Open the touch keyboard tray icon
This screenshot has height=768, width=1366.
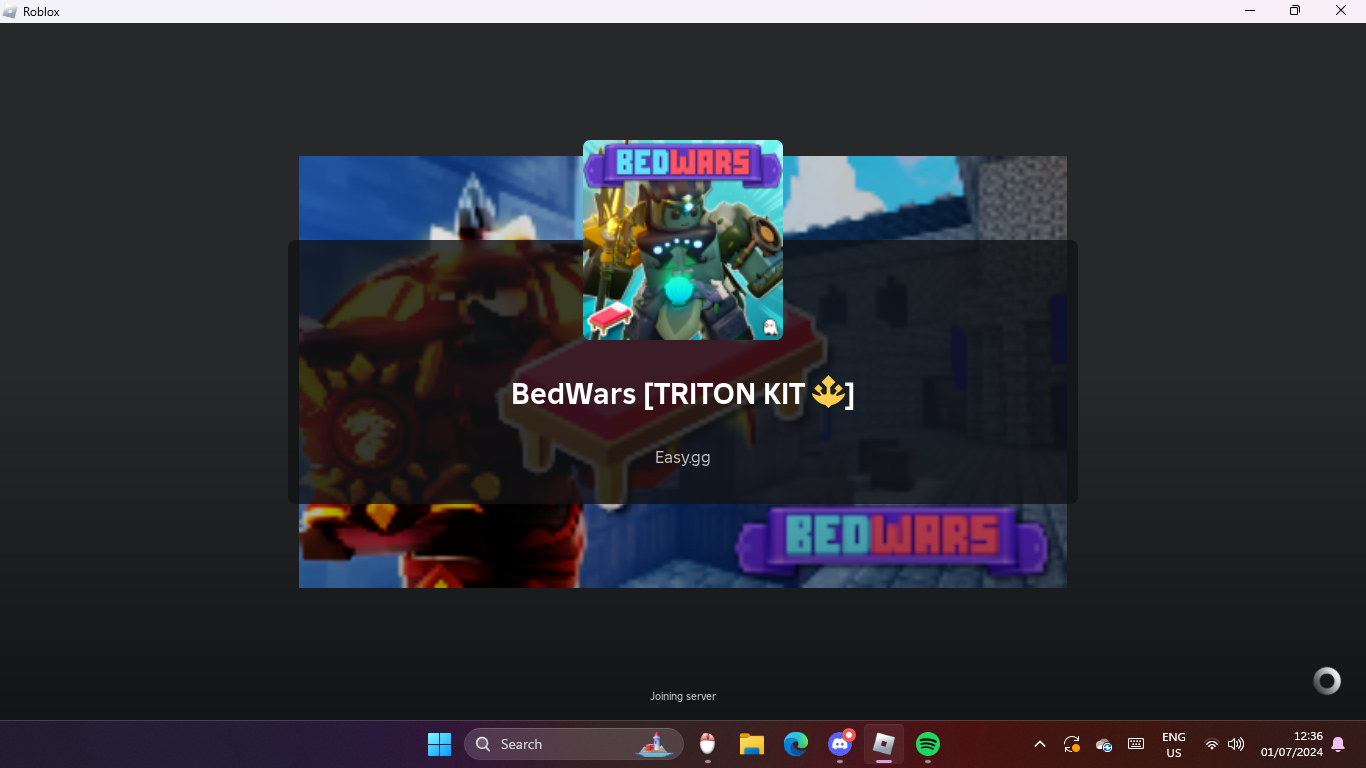tap(1136, 744)
